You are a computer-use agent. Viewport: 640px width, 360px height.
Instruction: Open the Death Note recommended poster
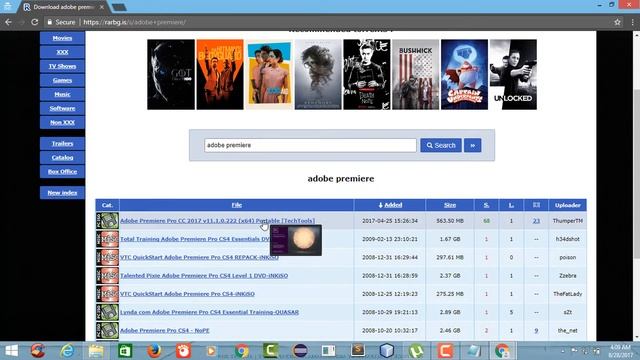pos(366,74)
